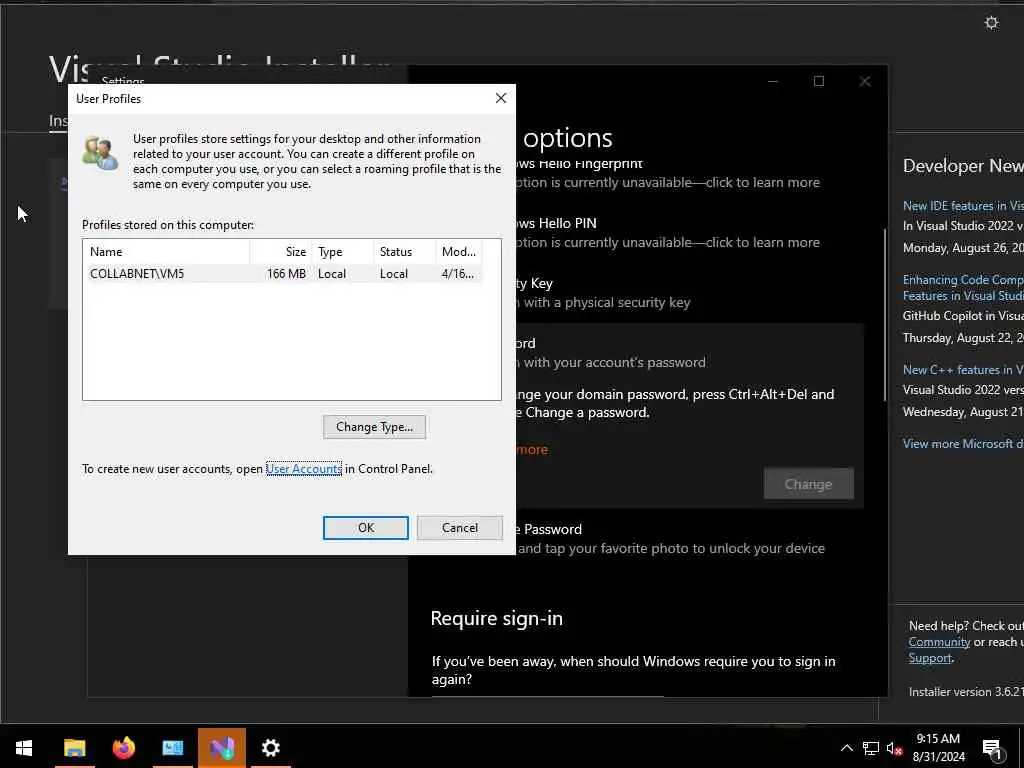Click the Status column header
1024x768 pixels.
pyautogui.click(x=404, y=251)
